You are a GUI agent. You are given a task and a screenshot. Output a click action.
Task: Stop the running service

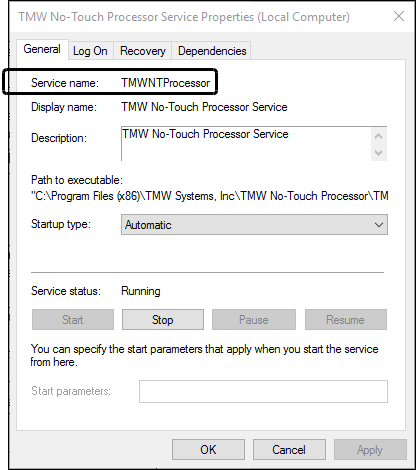pos(163,320)
